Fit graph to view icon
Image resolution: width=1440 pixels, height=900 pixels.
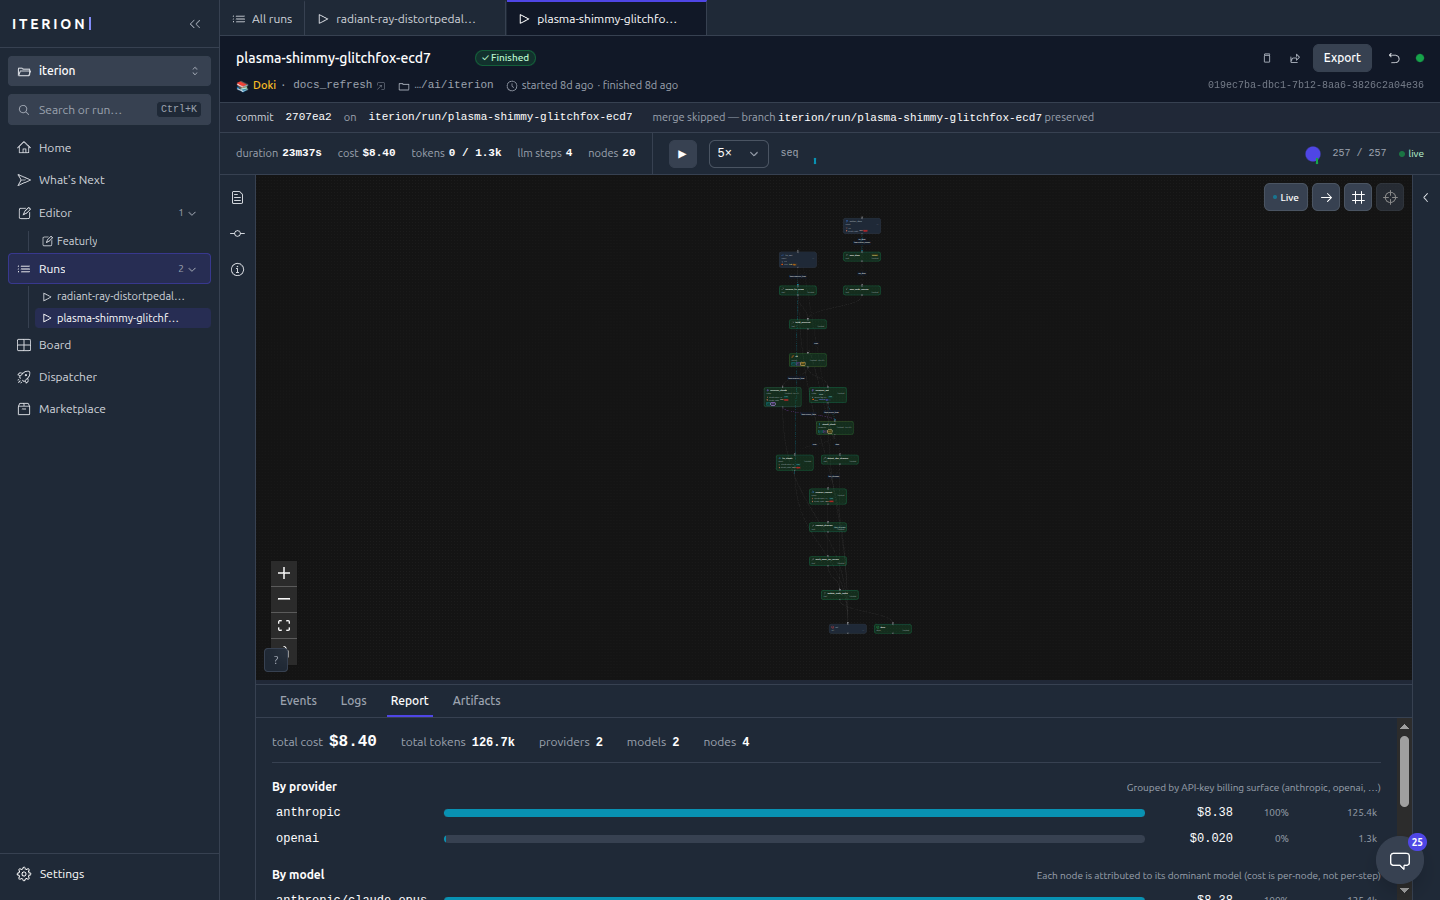click(x=284, y=625)
